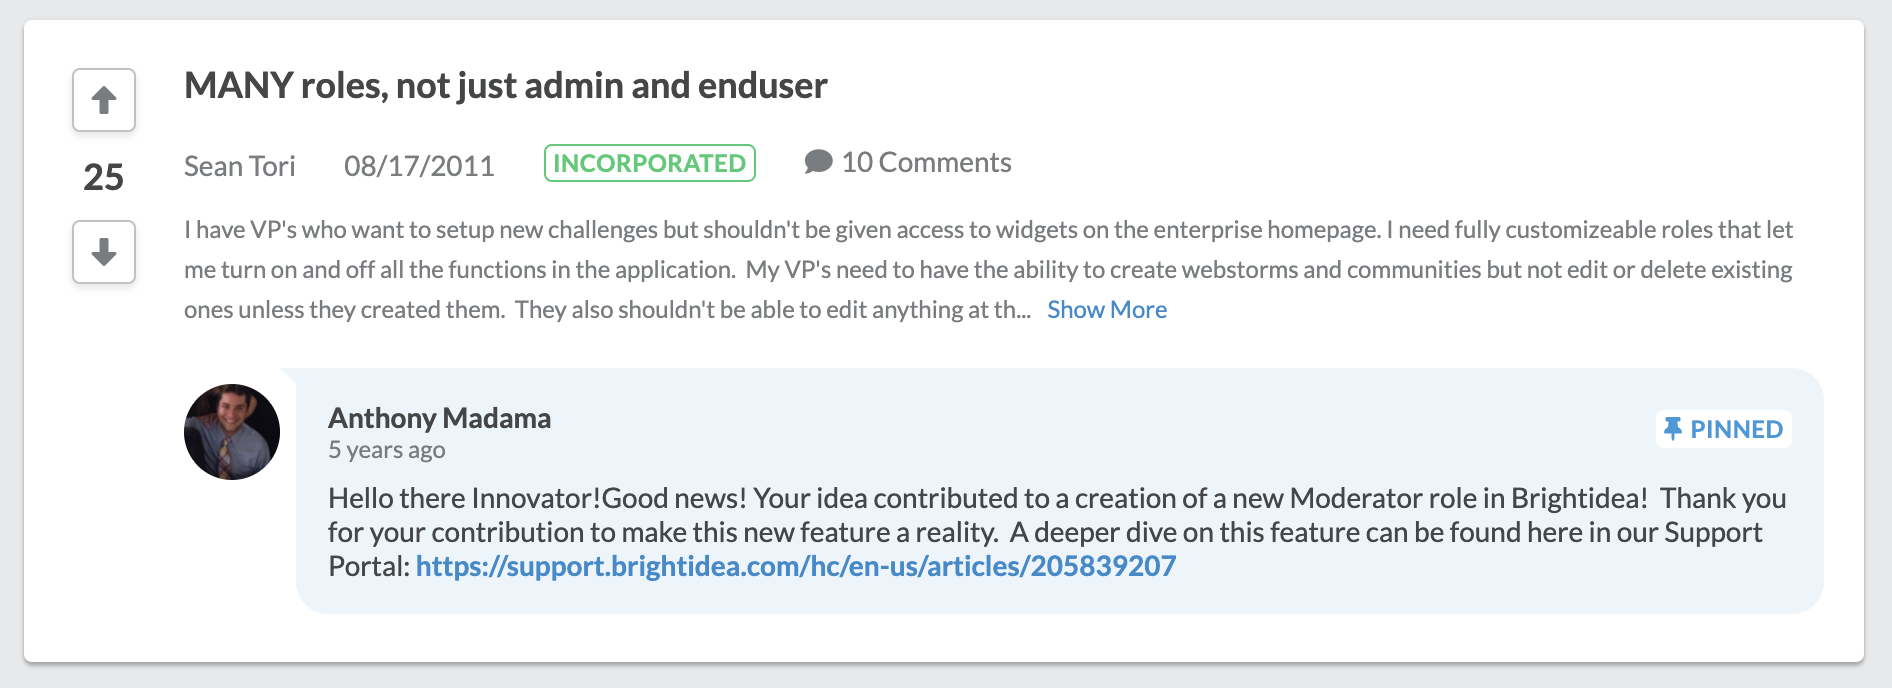Click the word Portal: before the support link

369,566
